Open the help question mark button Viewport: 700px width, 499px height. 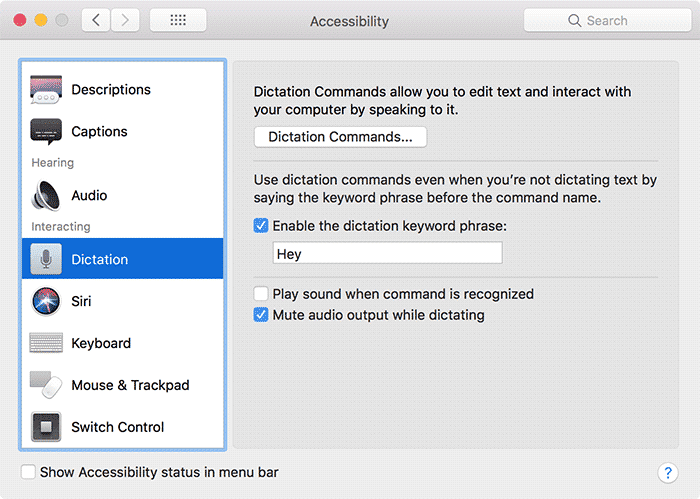pos(668,472)
